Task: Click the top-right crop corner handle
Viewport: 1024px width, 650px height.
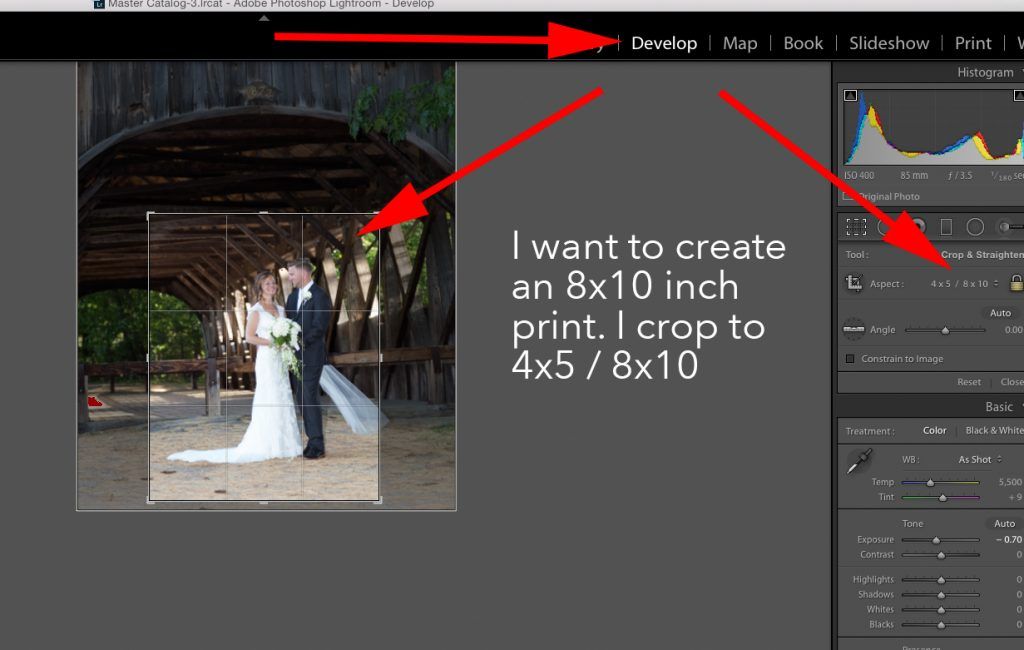Action: (x=377, y=215)
